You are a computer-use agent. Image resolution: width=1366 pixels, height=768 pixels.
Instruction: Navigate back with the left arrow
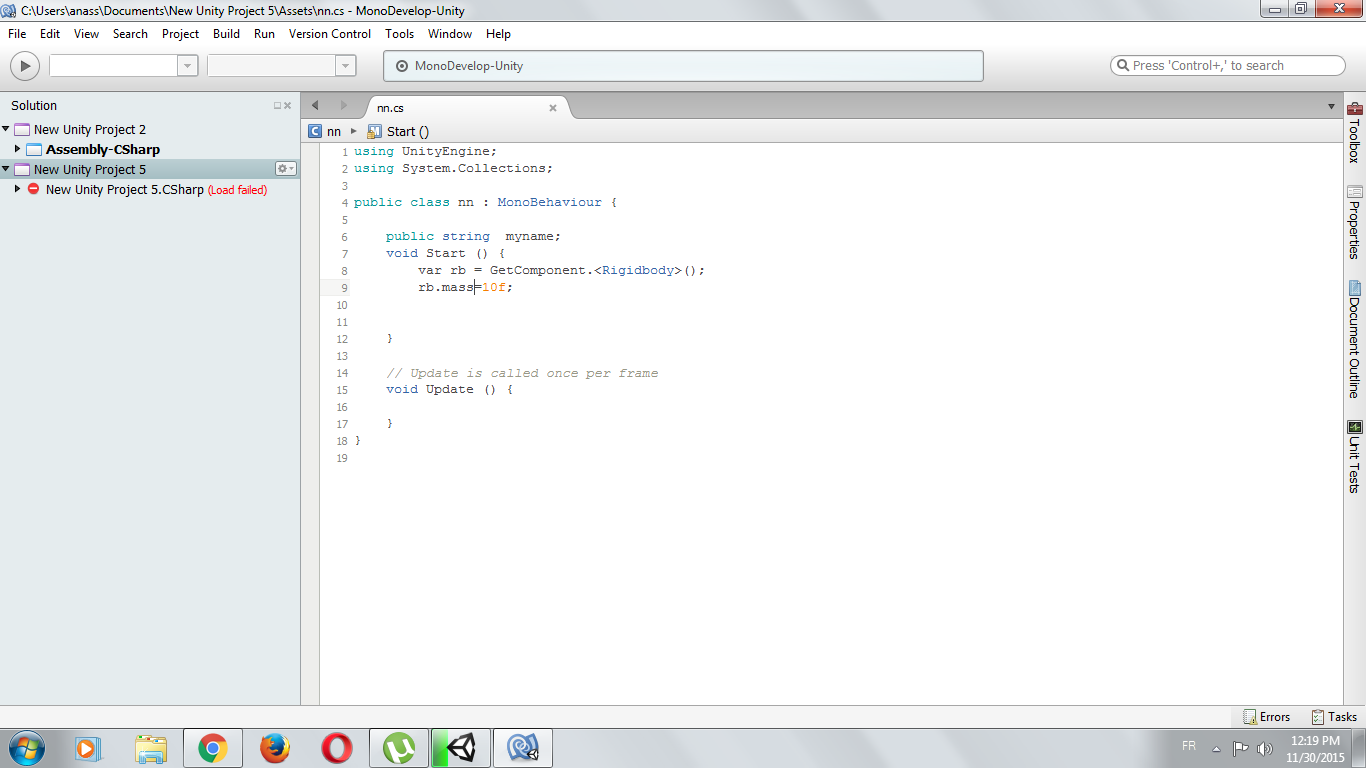click(x=315, y=106)
